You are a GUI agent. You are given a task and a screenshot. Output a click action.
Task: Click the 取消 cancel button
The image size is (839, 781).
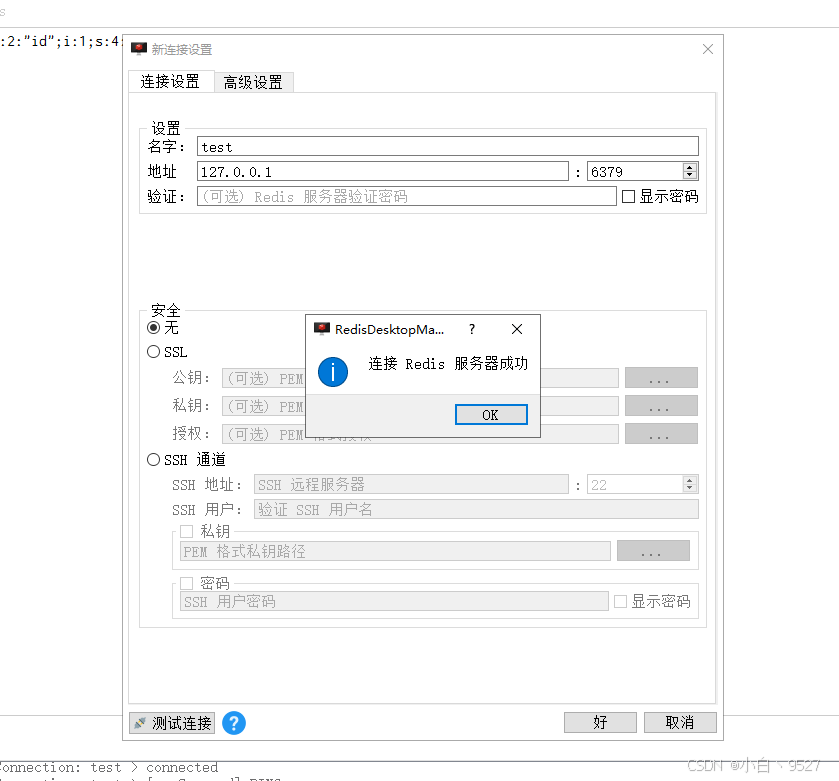pyautogui.click(x=680, y=723)
